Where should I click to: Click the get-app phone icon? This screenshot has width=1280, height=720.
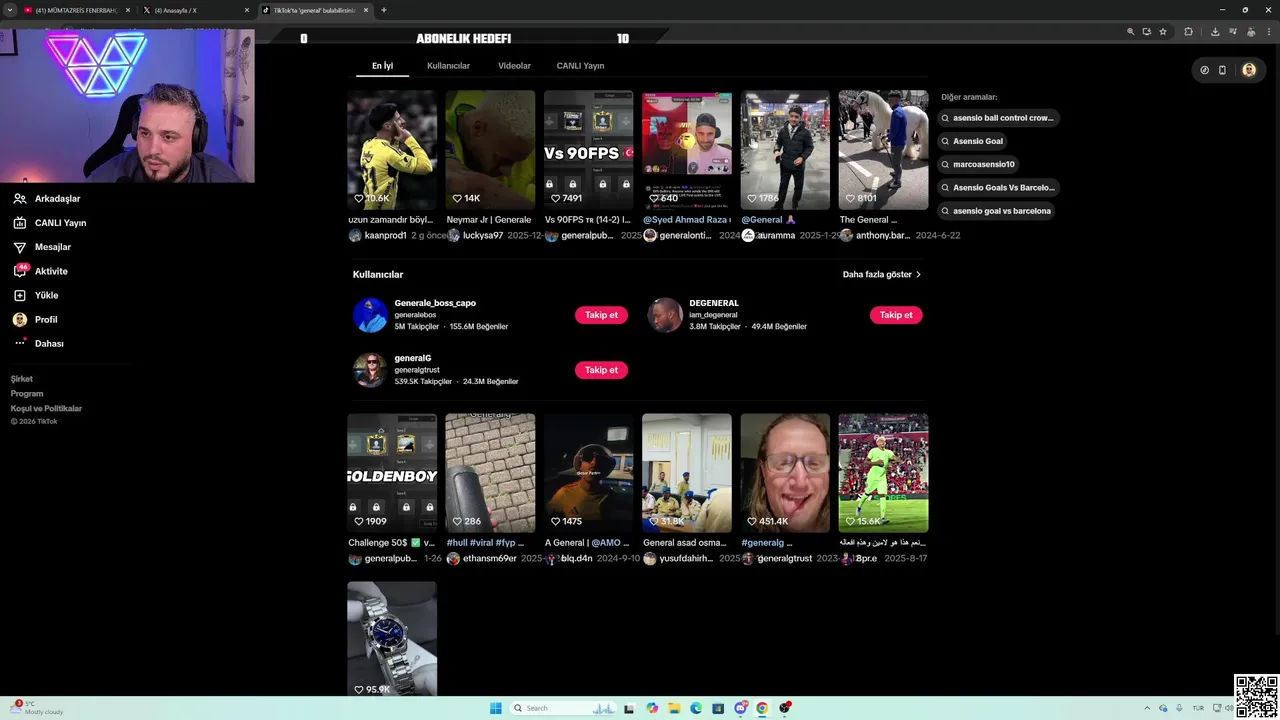[x=1222, y=70]
